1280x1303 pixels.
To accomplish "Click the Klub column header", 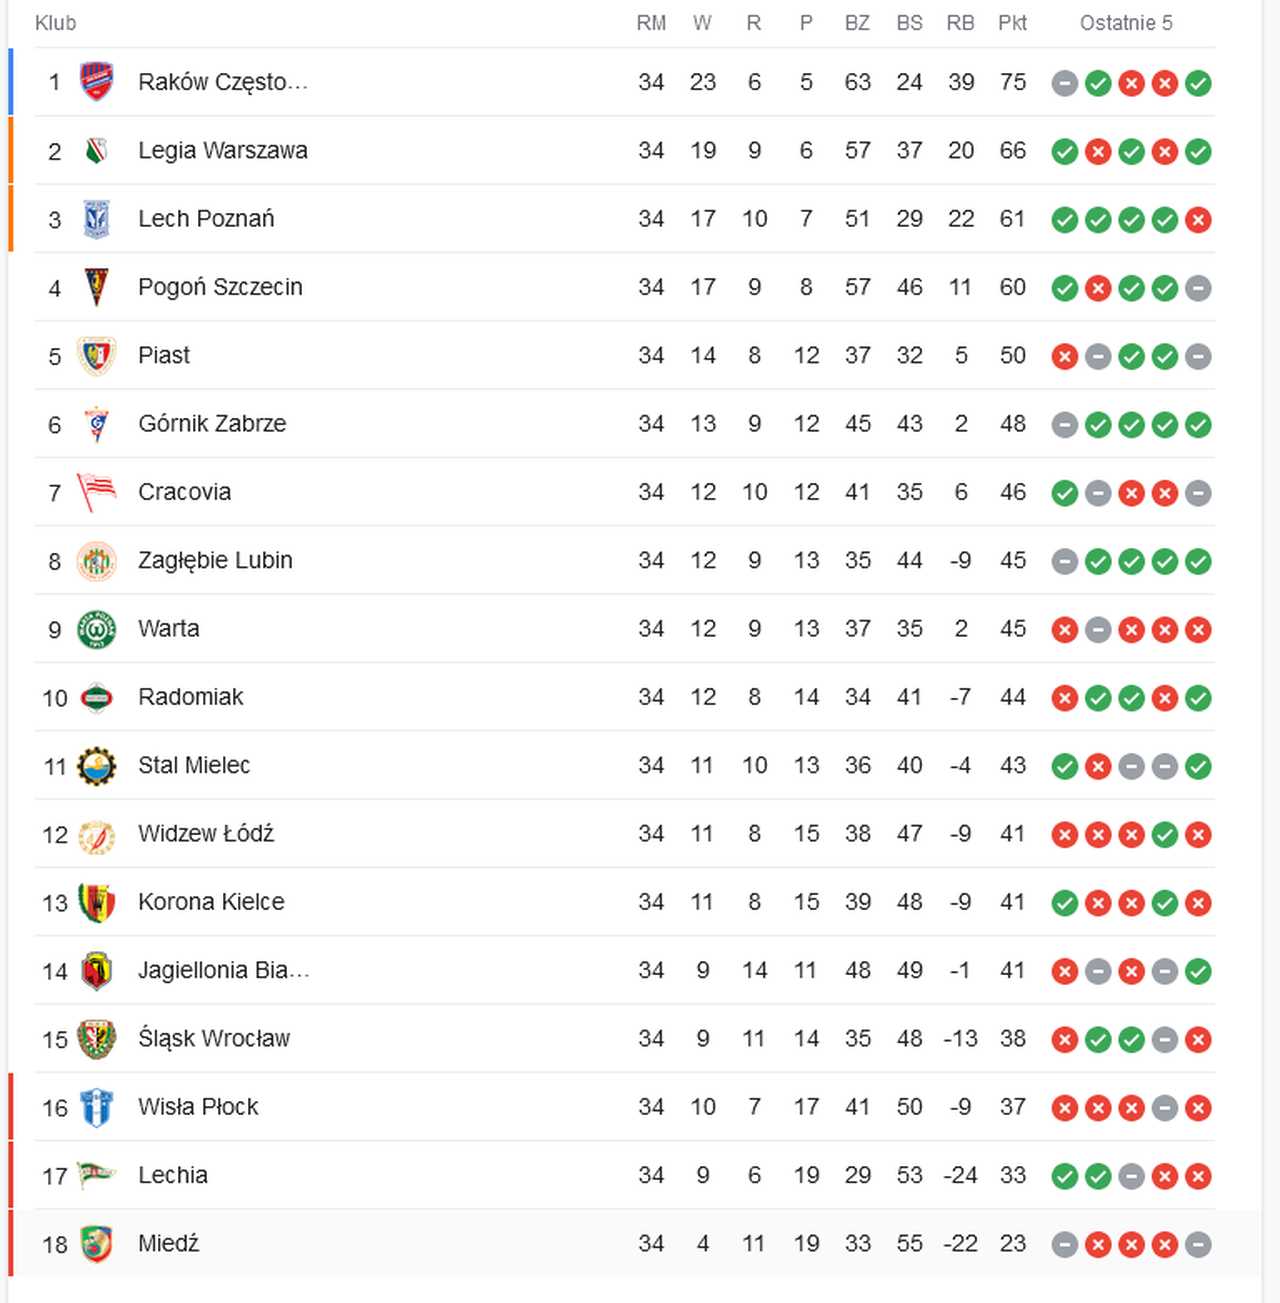I will (55, 23).
